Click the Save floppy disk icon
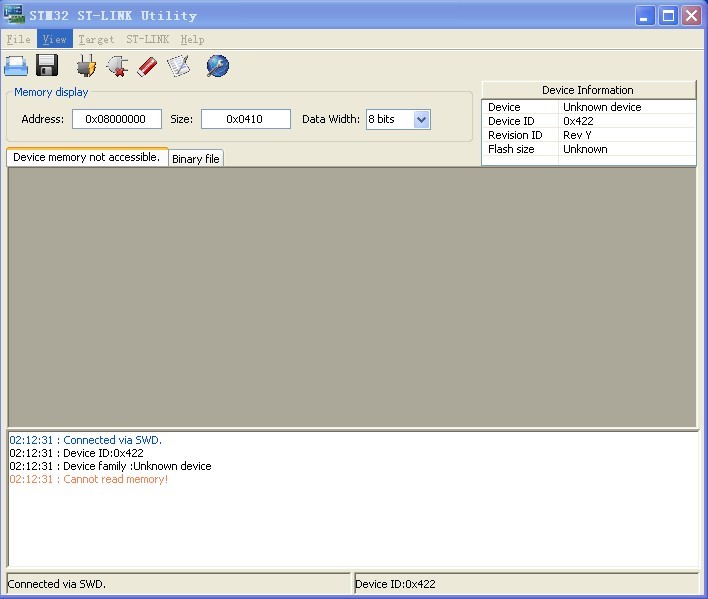The height and width of the screenshot is (599, 708). (47, 65)
